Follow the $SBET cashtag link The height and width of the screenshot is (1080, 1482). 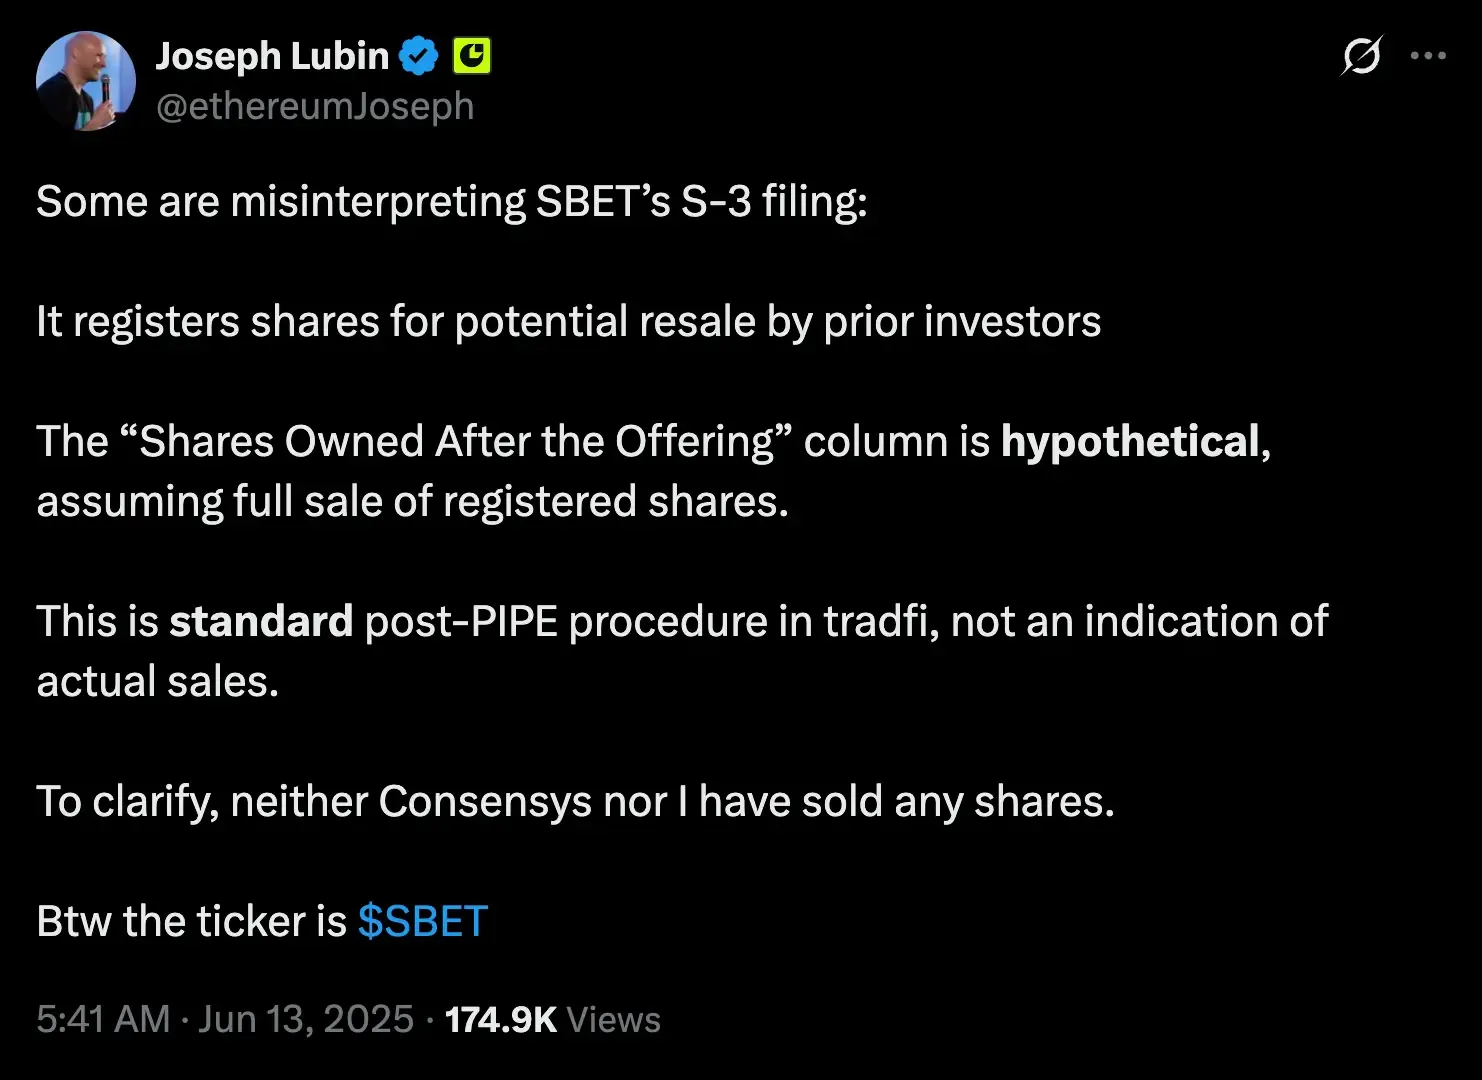pyautogui.click(x=422, y=921)
